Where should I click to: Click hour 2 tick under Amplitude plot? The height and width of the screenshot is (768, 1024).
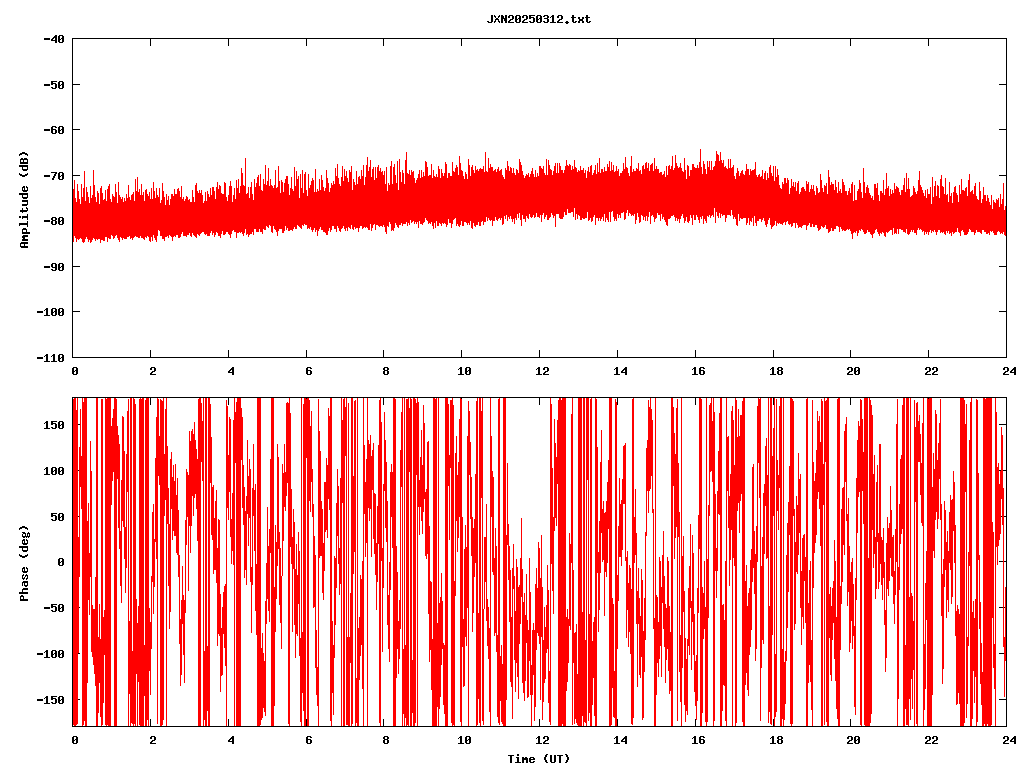153,372
